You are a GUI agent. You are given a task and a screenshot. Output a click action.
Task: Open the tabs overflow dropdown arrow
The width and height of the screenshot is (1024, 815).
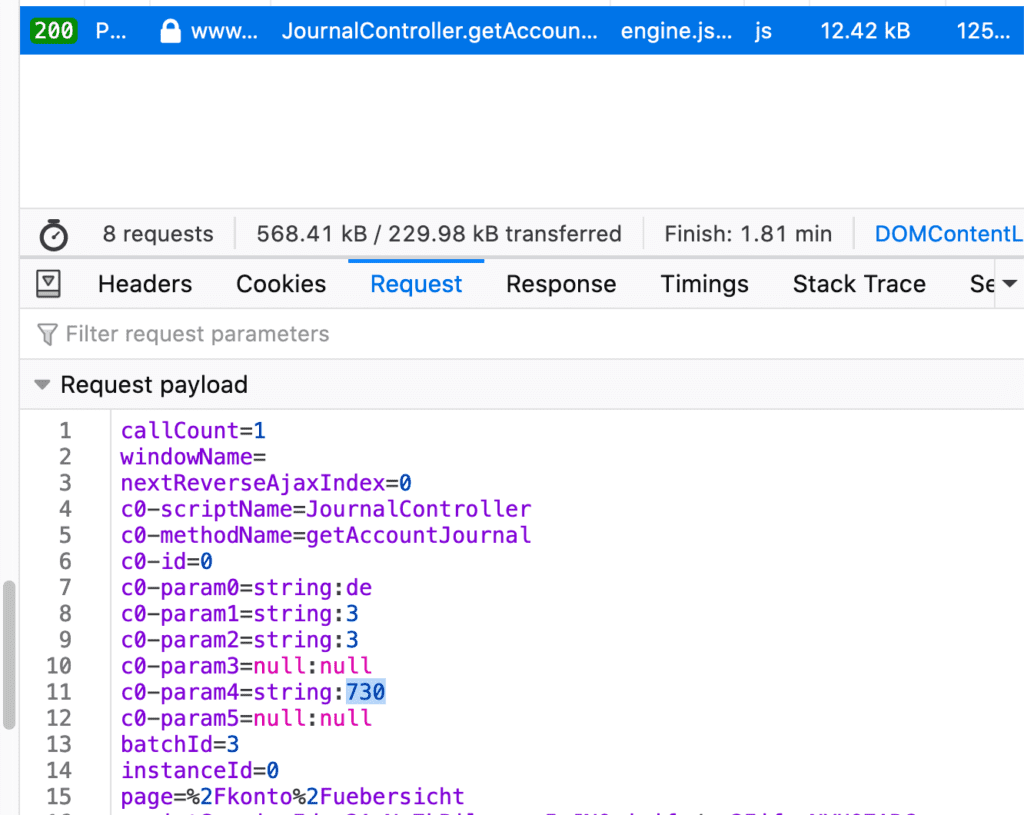point(1009,283)
